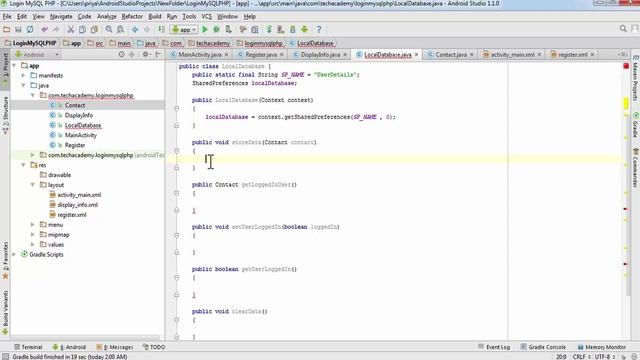Switch to Contact.java tab
640x360 pixels.
(450, 54)
